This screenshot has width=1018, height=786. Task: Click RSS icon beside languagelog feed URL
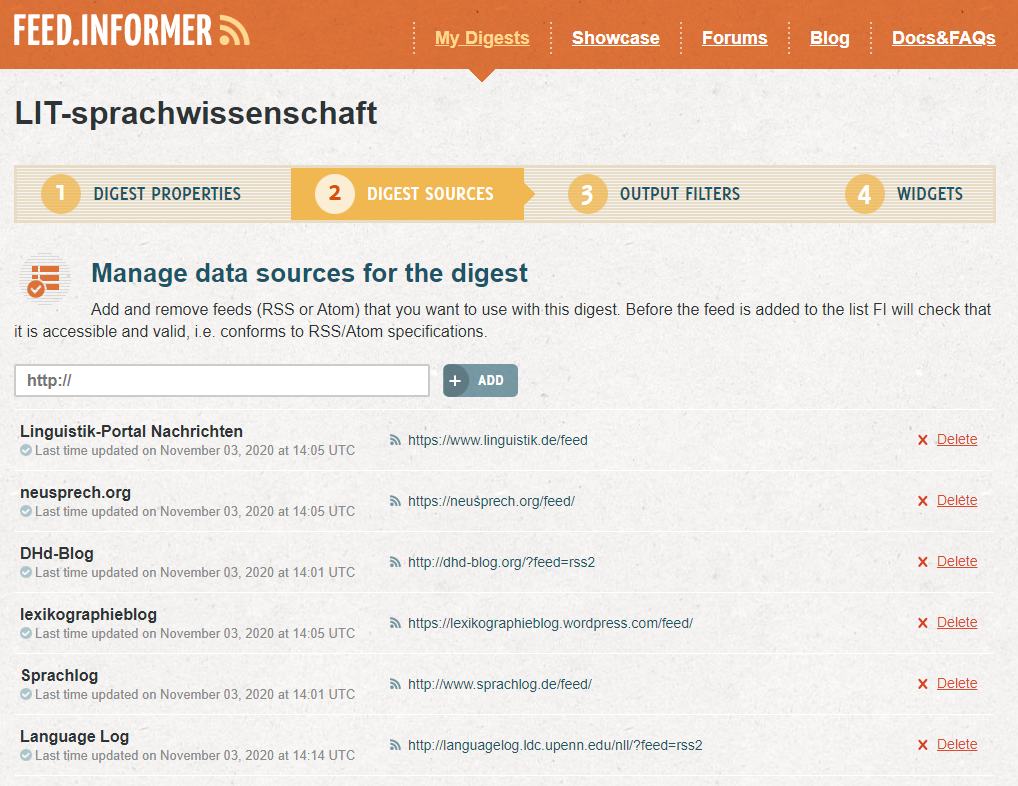395,745
